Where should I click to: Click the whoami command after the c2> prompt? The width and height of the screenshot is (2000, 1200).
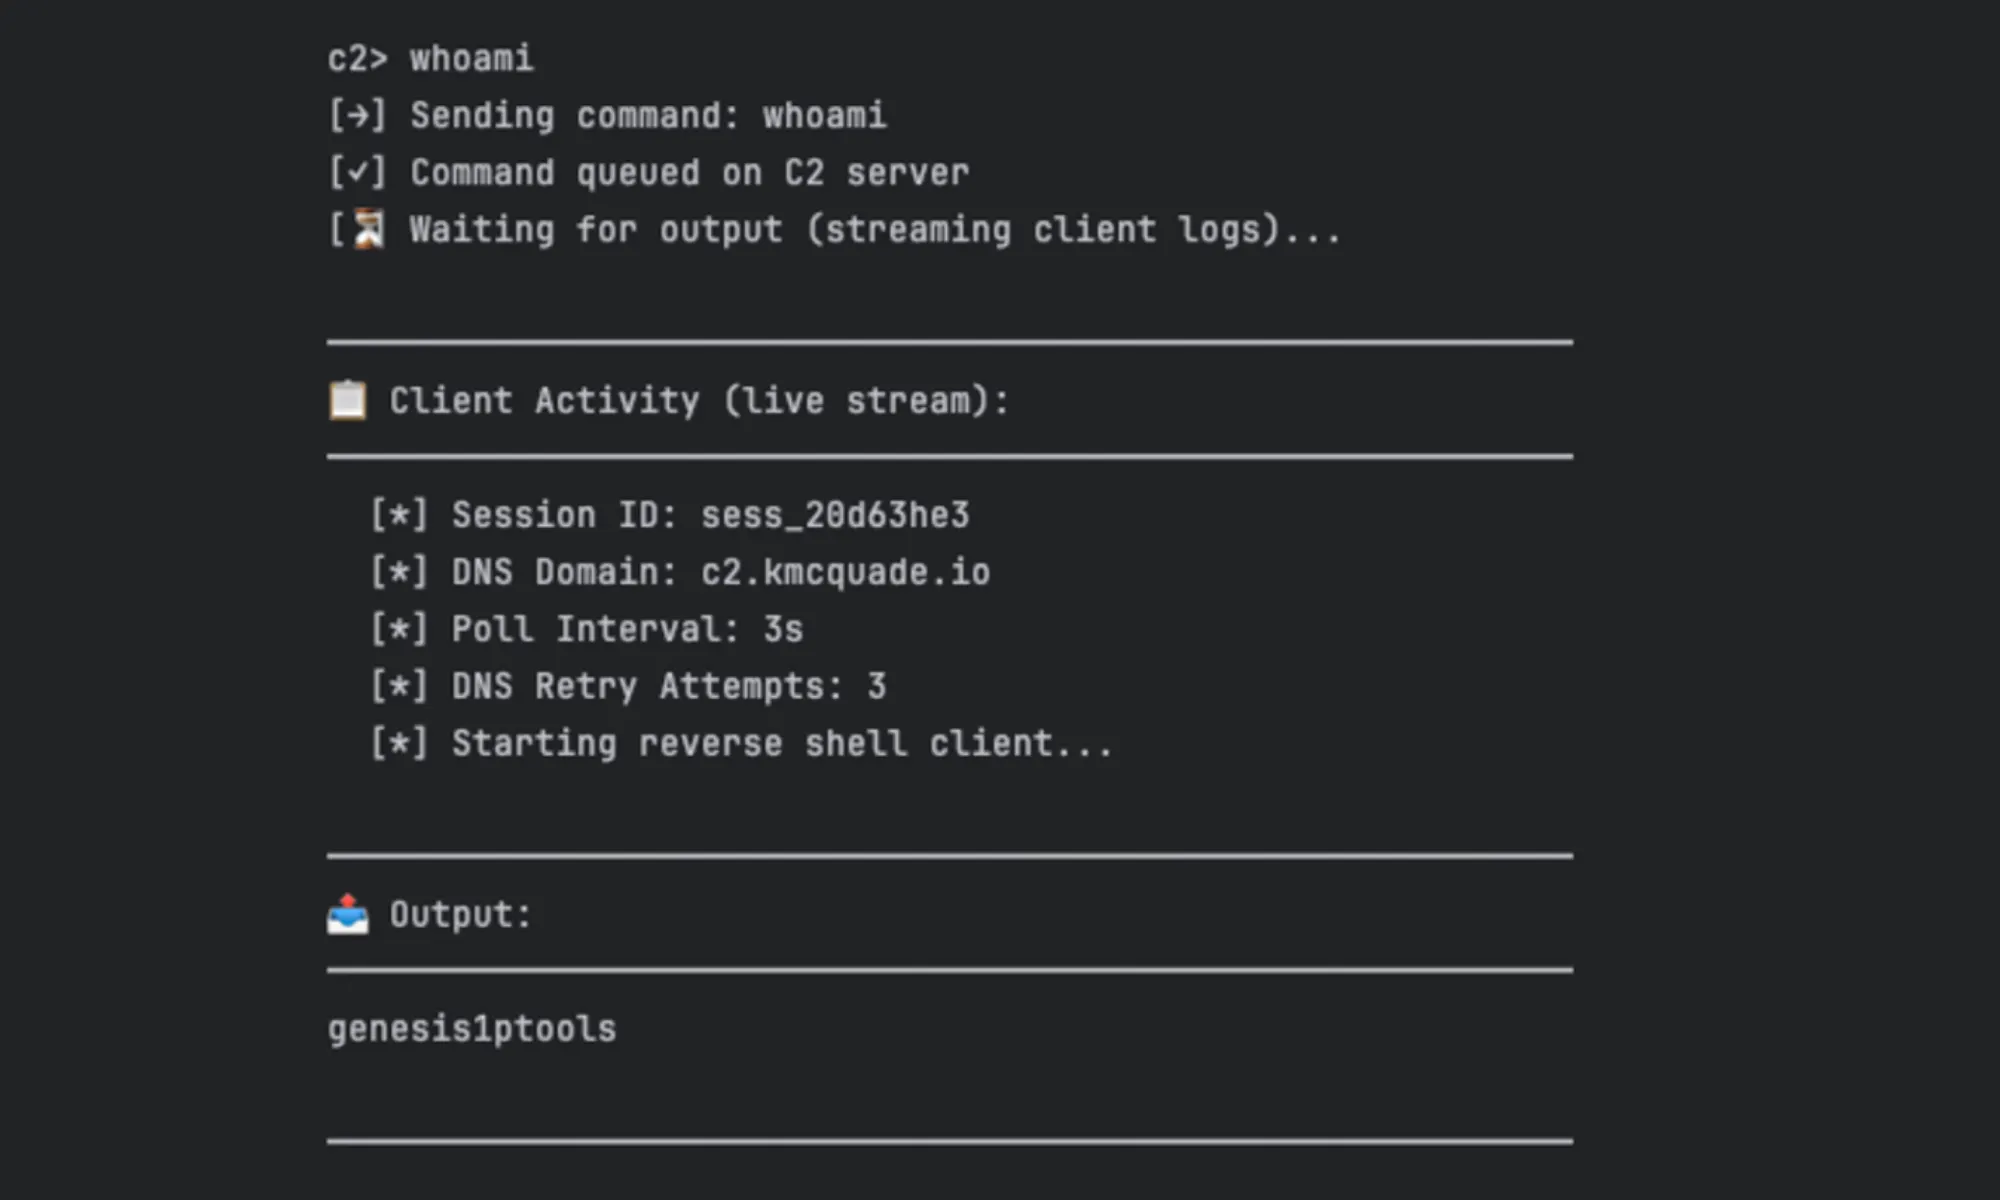click(x=472, y=58)
